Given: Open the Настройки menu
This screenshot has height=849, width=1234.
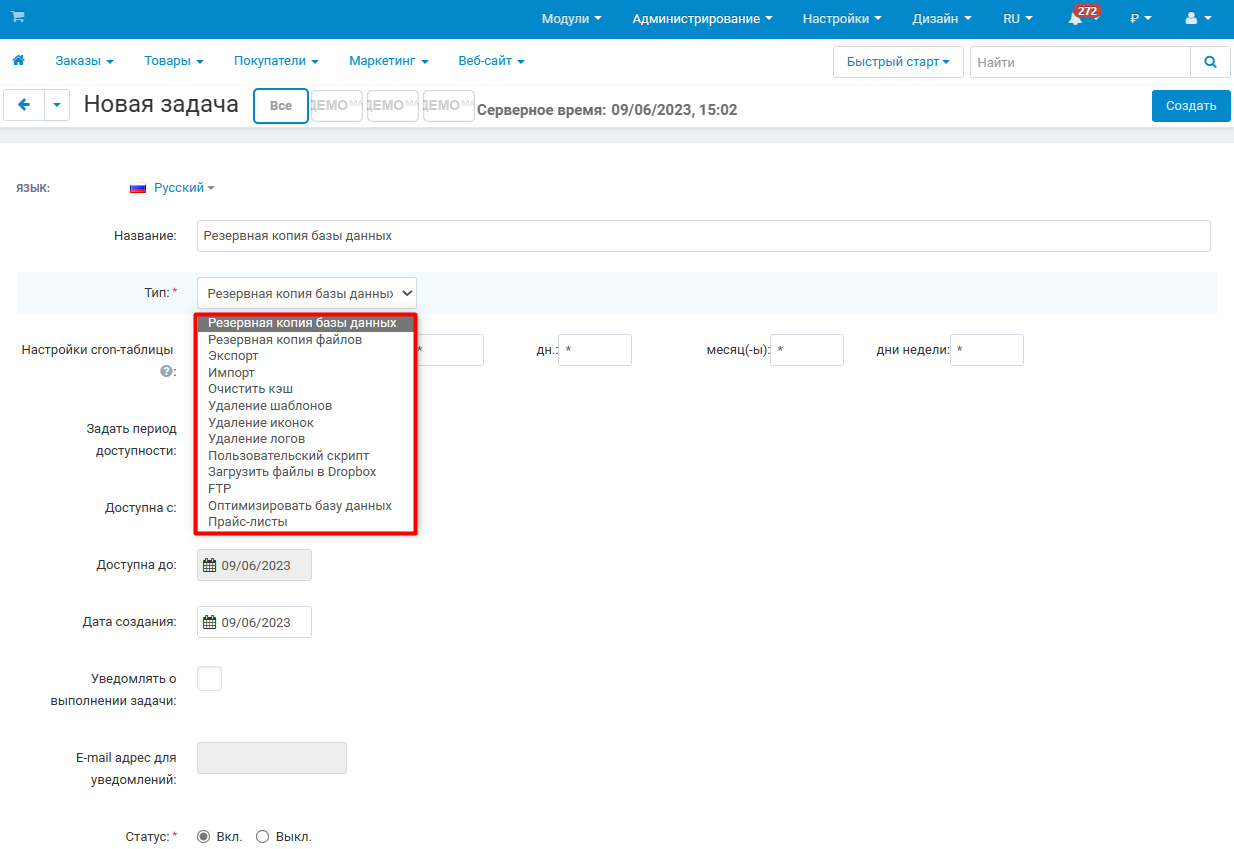Looking at the screenshot, I should click(842, 18).
